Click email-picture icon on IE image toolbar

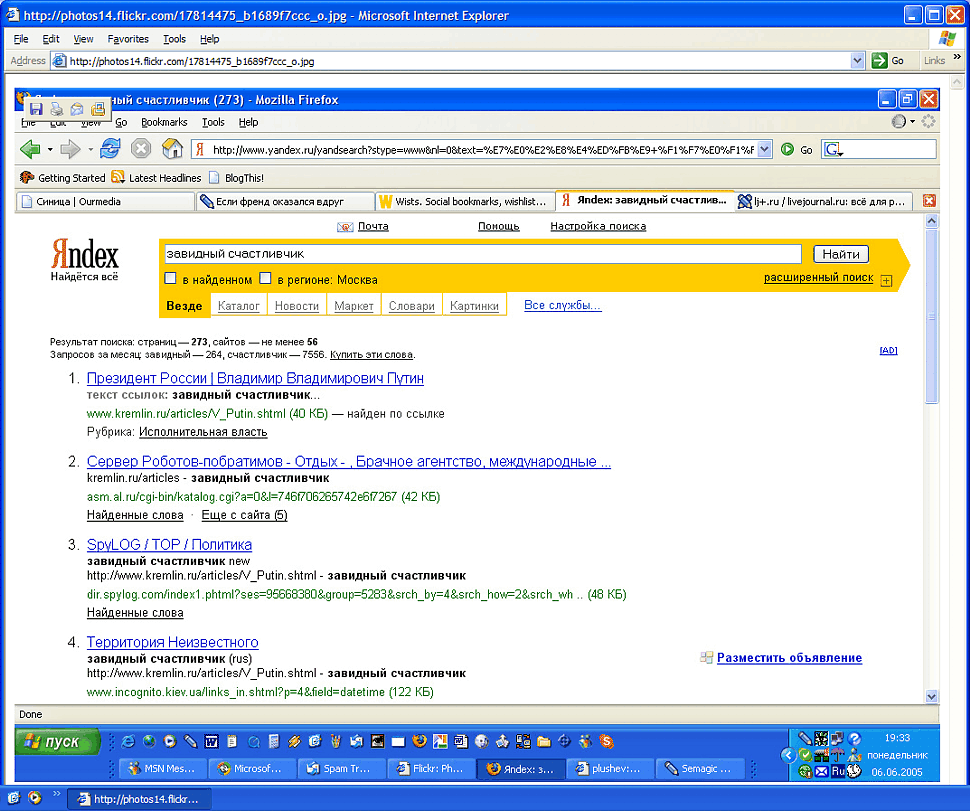coord(77,109)
